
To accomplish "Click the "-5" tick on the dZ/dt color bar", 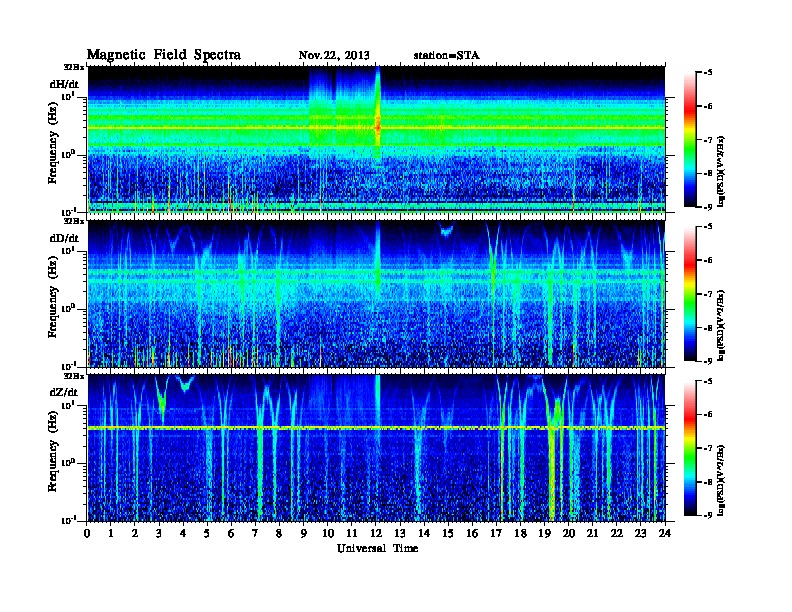I will click(x=708, y=381).
